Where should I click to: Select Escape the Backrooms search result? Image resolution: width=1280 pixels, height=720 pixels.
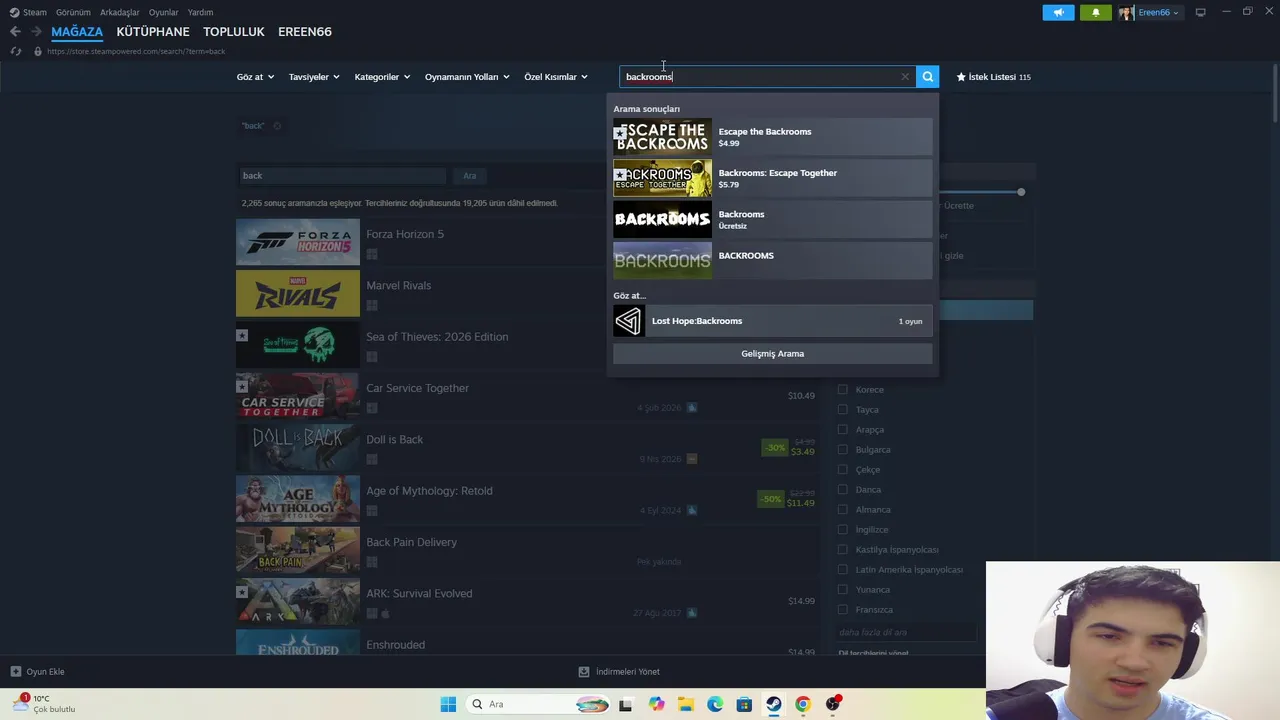coord(772,137)
